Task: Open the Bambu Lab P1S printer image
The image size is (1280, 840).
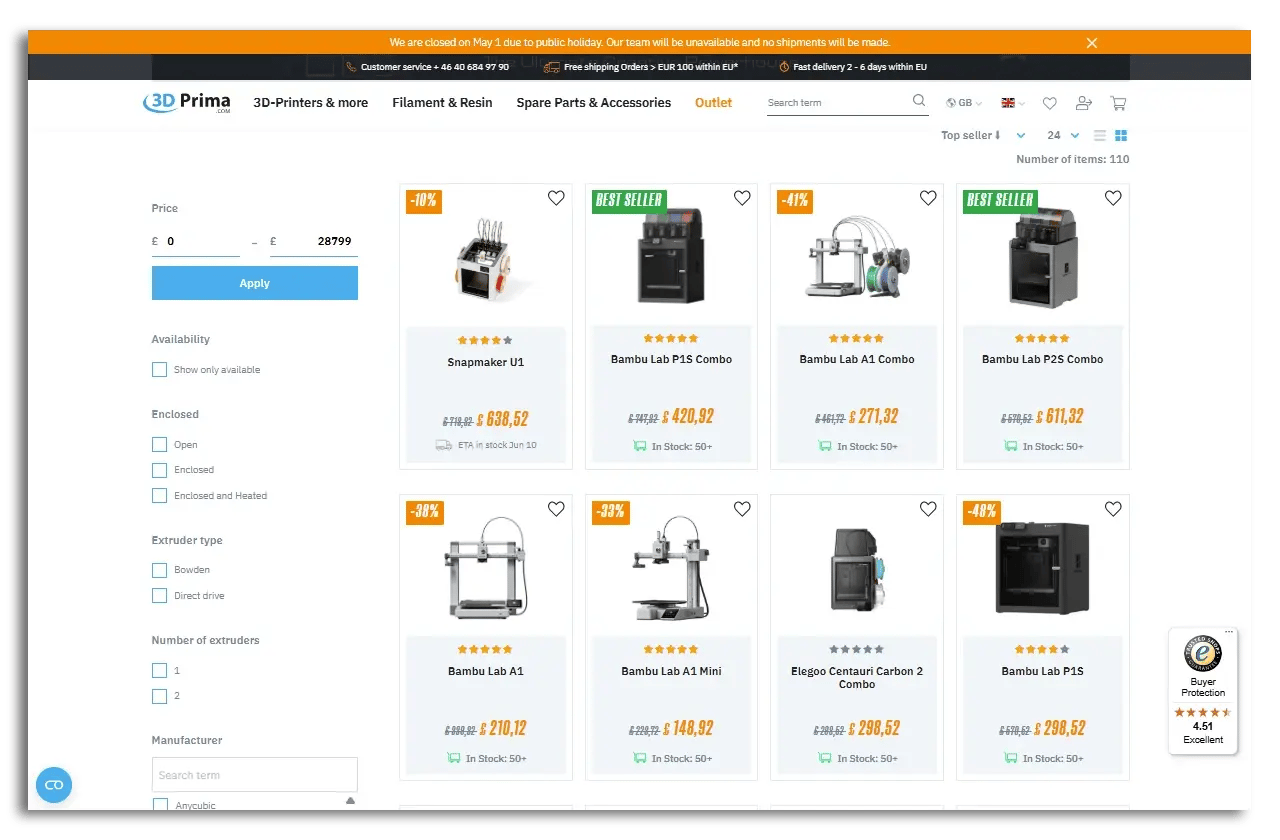Action: 1042,568
